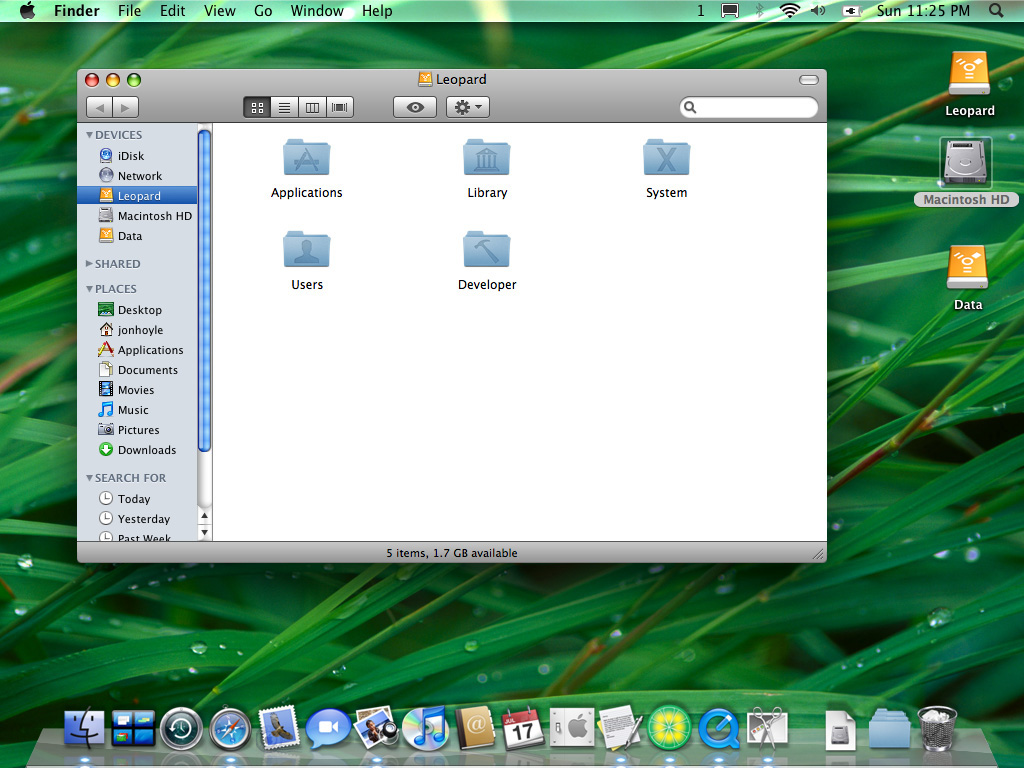Click the sidebar blue scrollbar thumb
The height and width of the screenshot is (768, 1024).
pyautogui.click(x=204, y=291)
